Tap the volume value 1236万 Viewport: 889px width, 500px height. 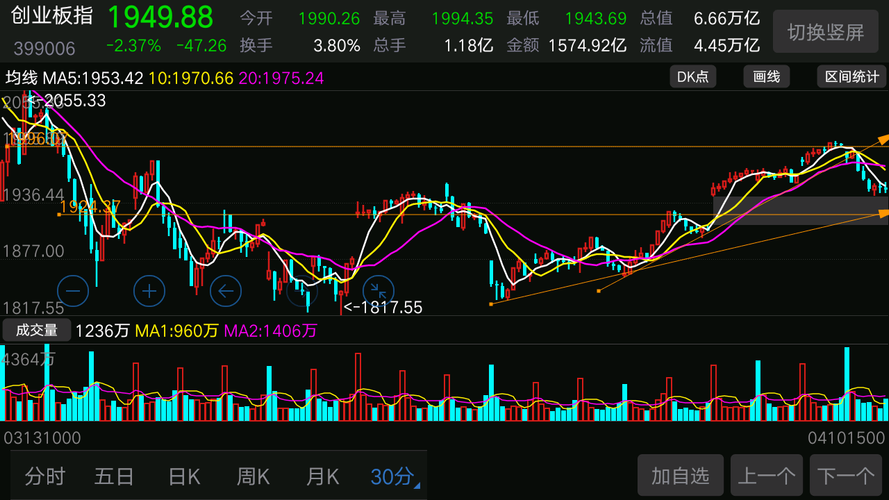pyautogui.click(x=102, y=331)
